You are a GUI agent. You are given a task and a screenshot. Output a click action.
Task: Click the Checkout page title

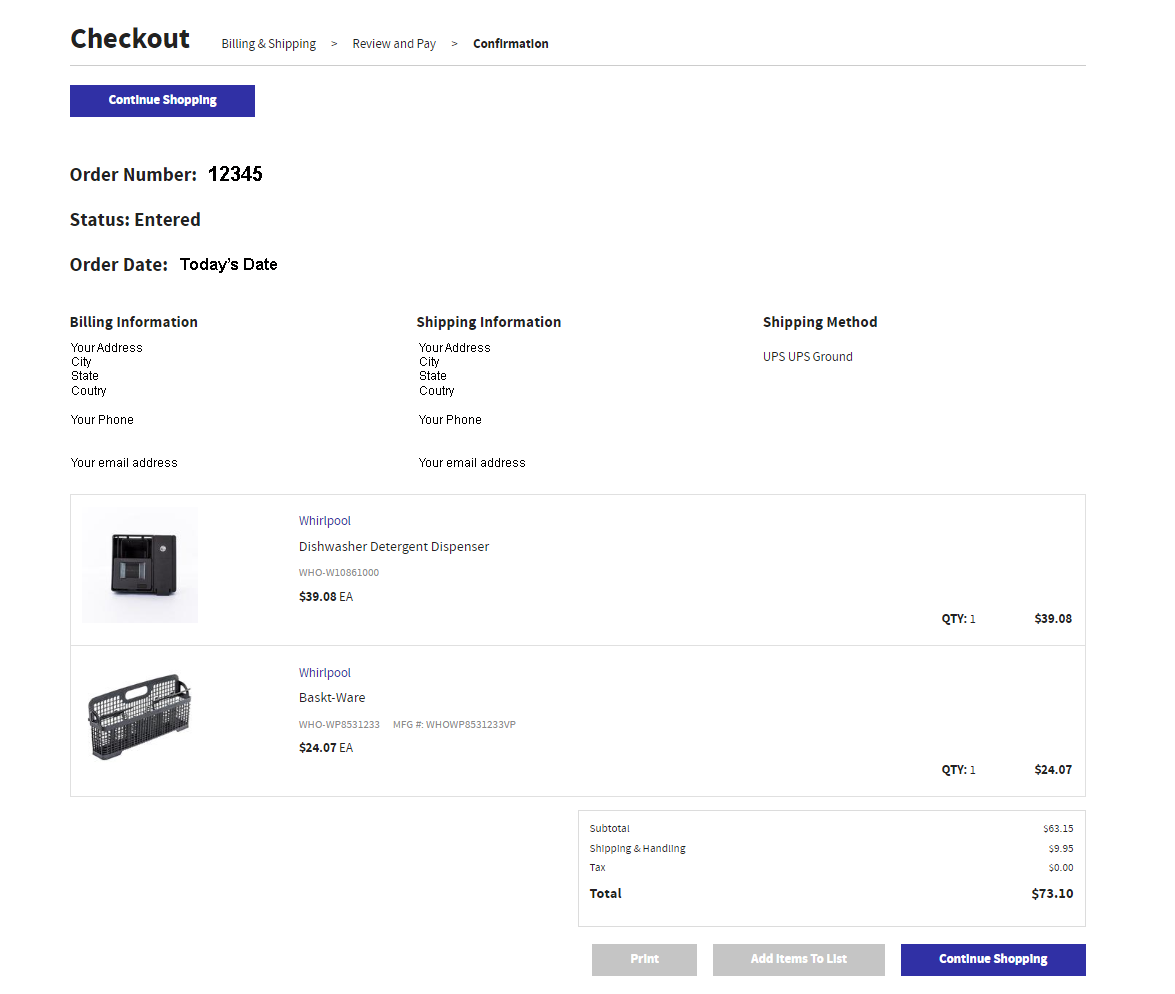[x=130, y=38]
